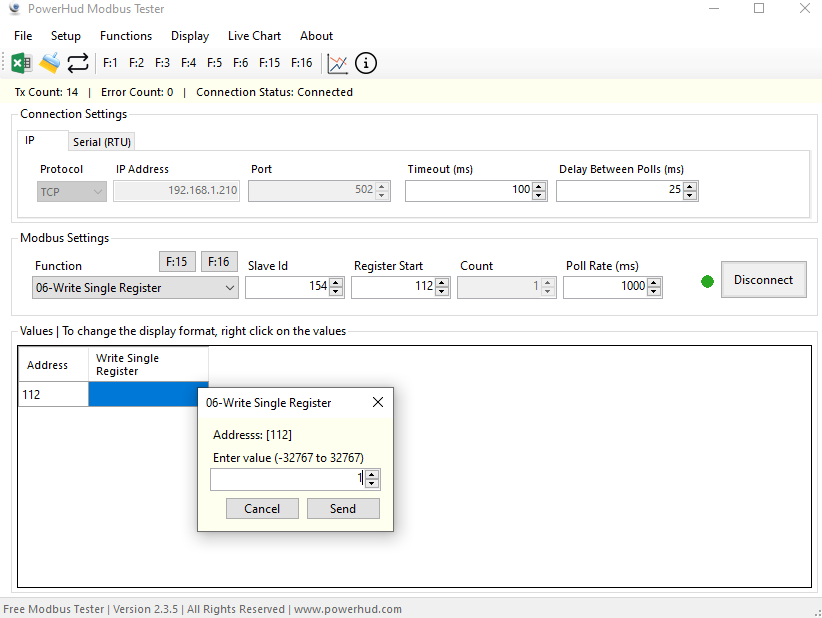Increase the Slave Id value
Screen dimensions: 822x618
click(x=336, y=283)
